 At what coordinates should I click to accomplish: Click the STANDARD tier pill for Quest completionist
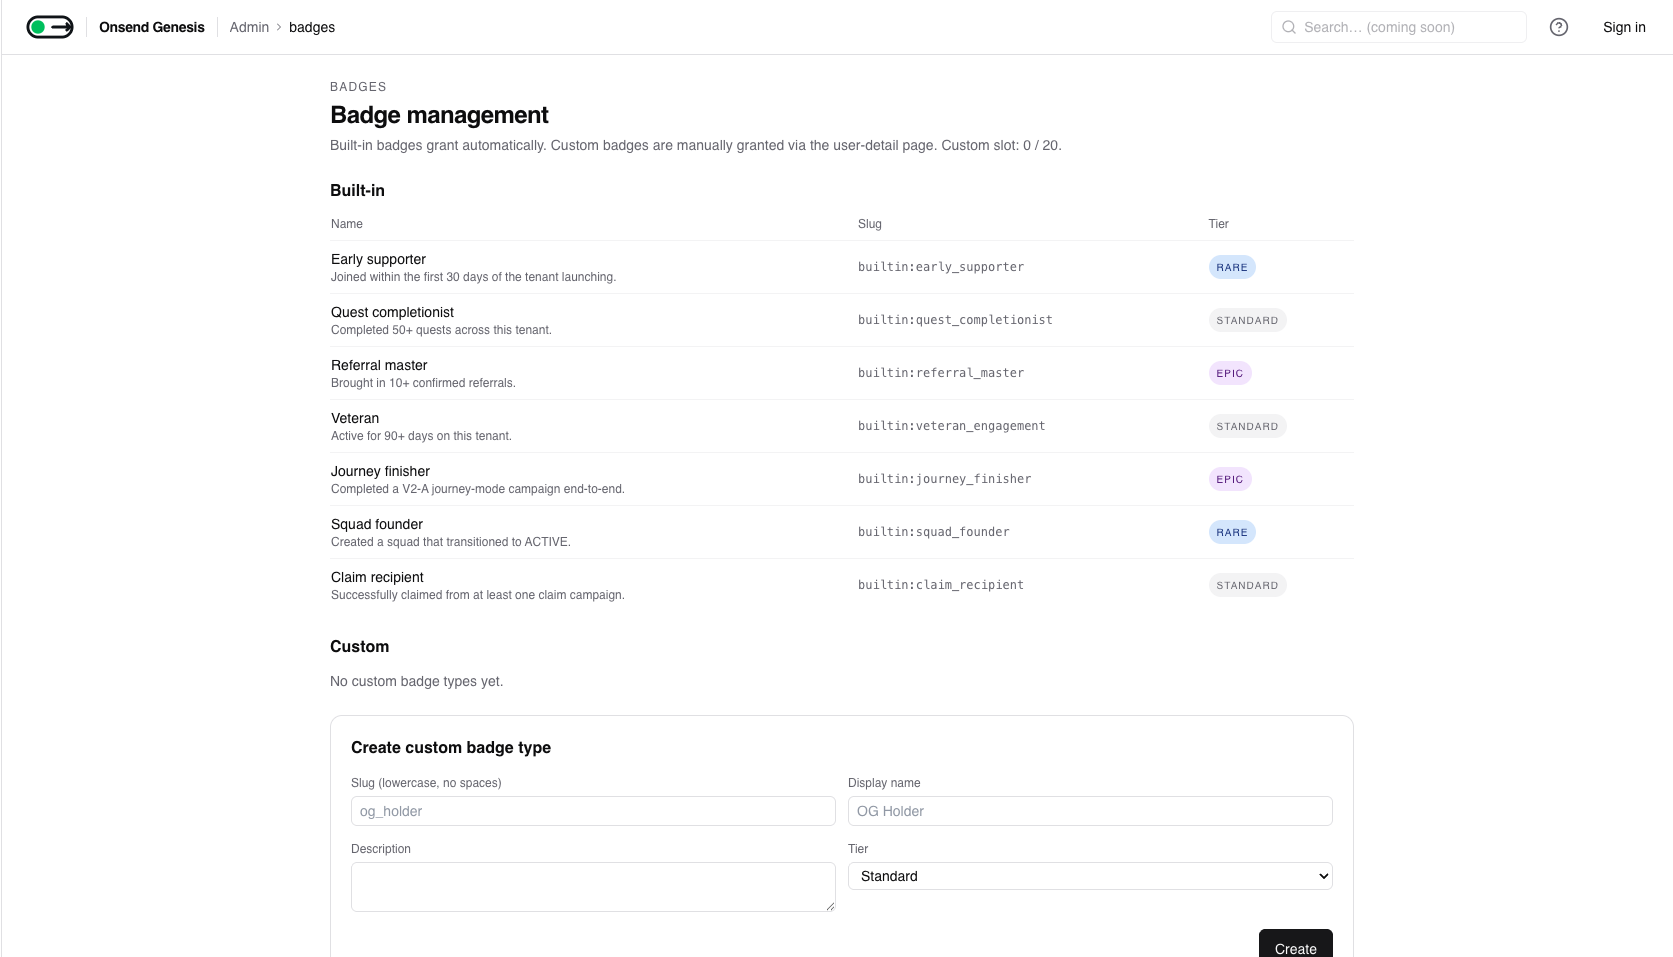coord(1247,320)
